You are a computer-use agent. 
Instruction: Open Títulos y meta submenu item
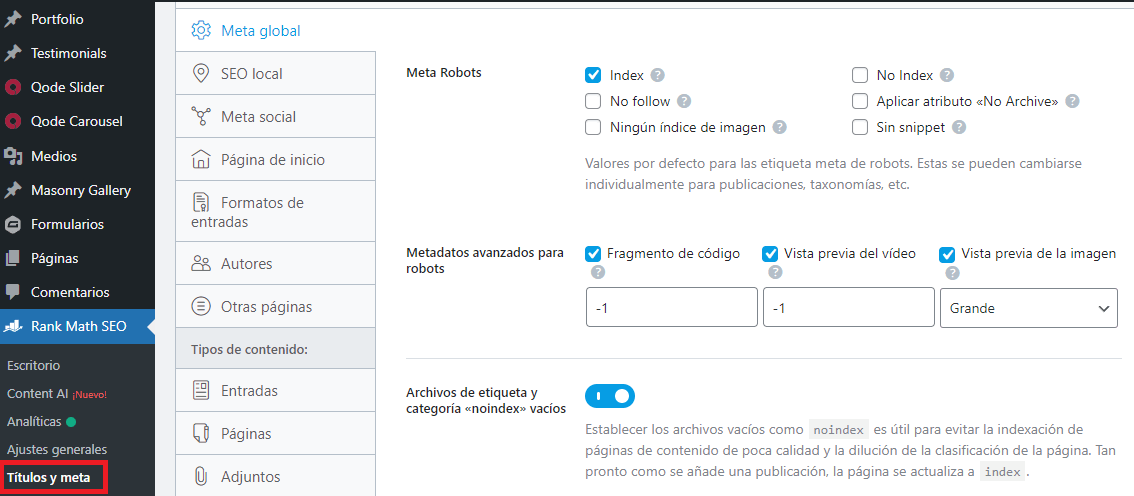[x=48, y=477]
